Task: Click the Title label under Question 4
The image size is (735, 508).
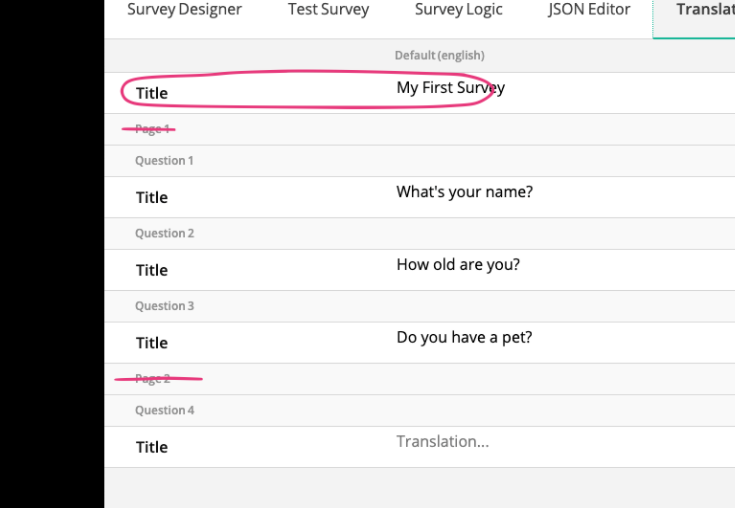Action: coord(152,448)
